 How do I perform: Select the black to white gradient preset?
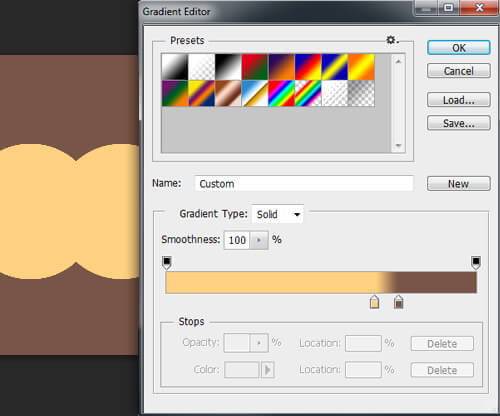(228, 67)
